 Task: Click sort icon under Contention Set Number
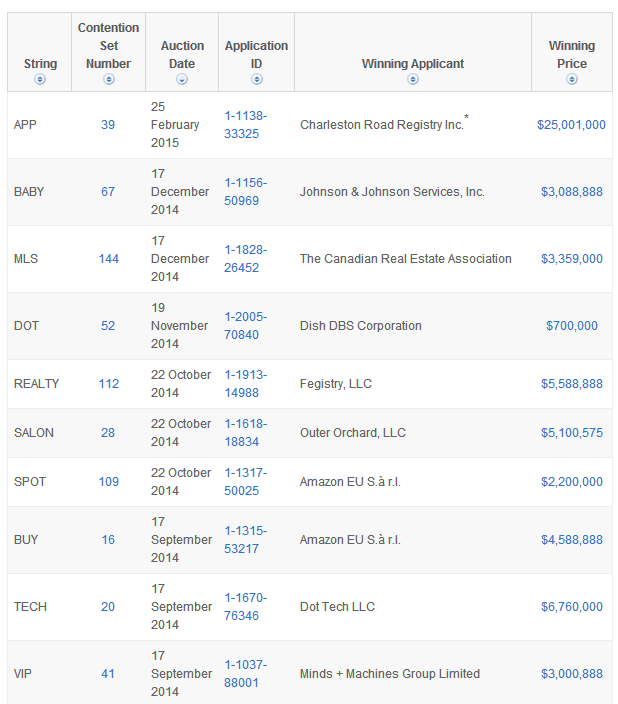point(109,79)
